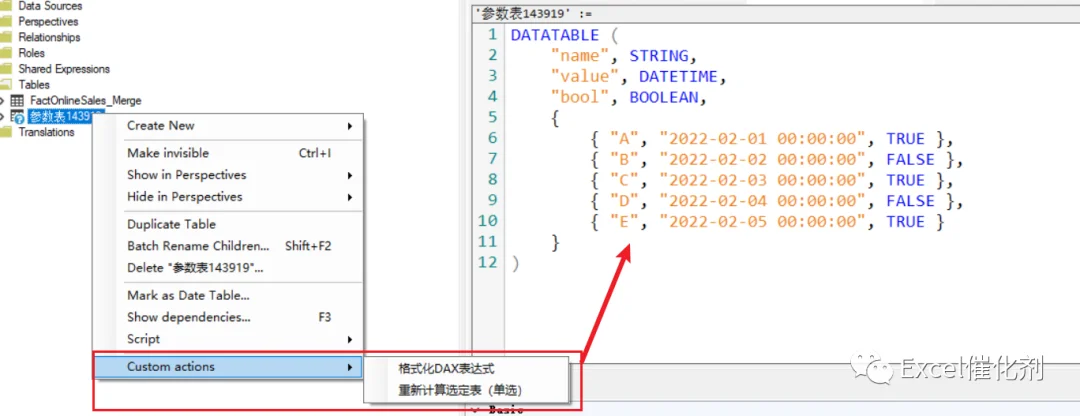The image size is (1080, 416).
Task: Collapse the Basic property section
Action: click(x=476, y=410)
